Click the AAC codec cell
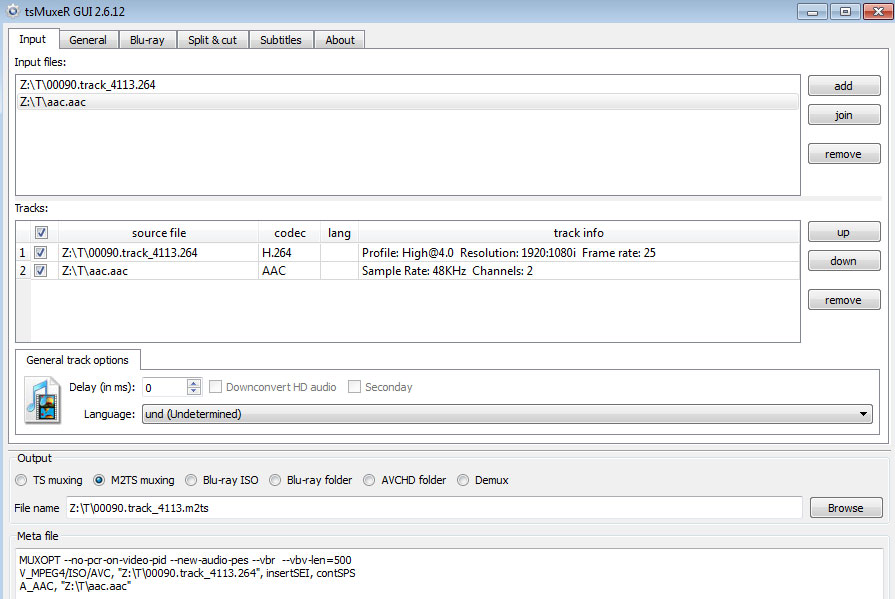 (x=289, y=271)
